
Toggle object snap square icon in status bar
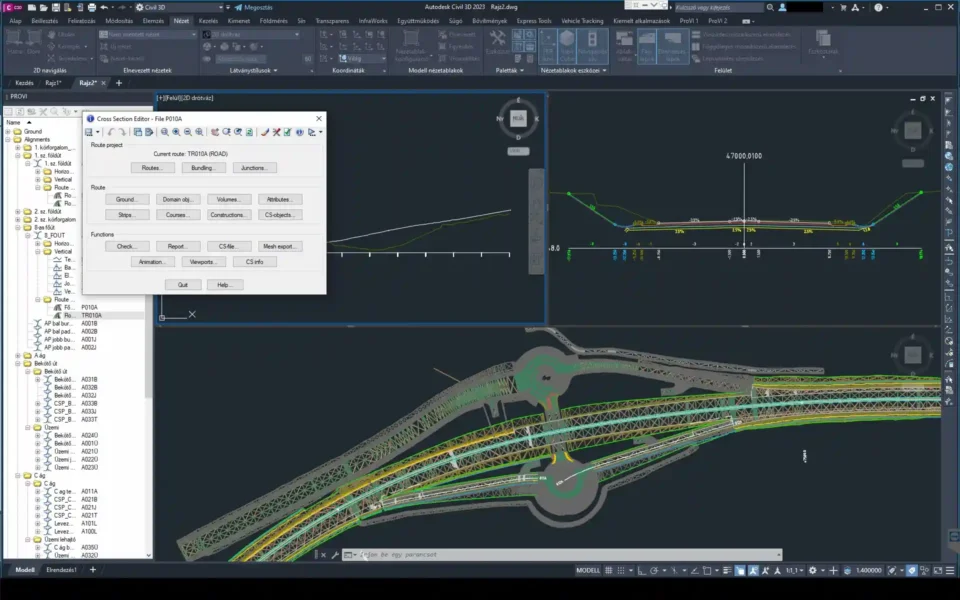click(707, 570)
